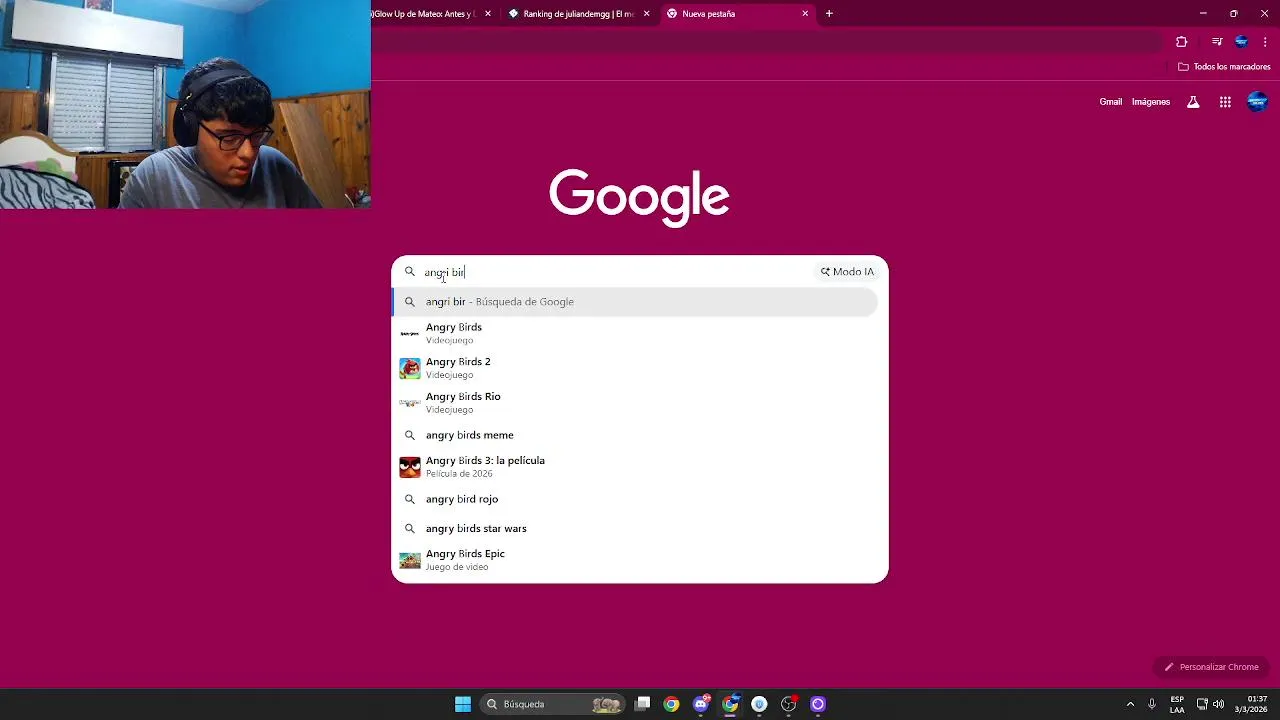Open the Todos los marcadores folder
The image size is (1280, 720).
point(1224,67)
